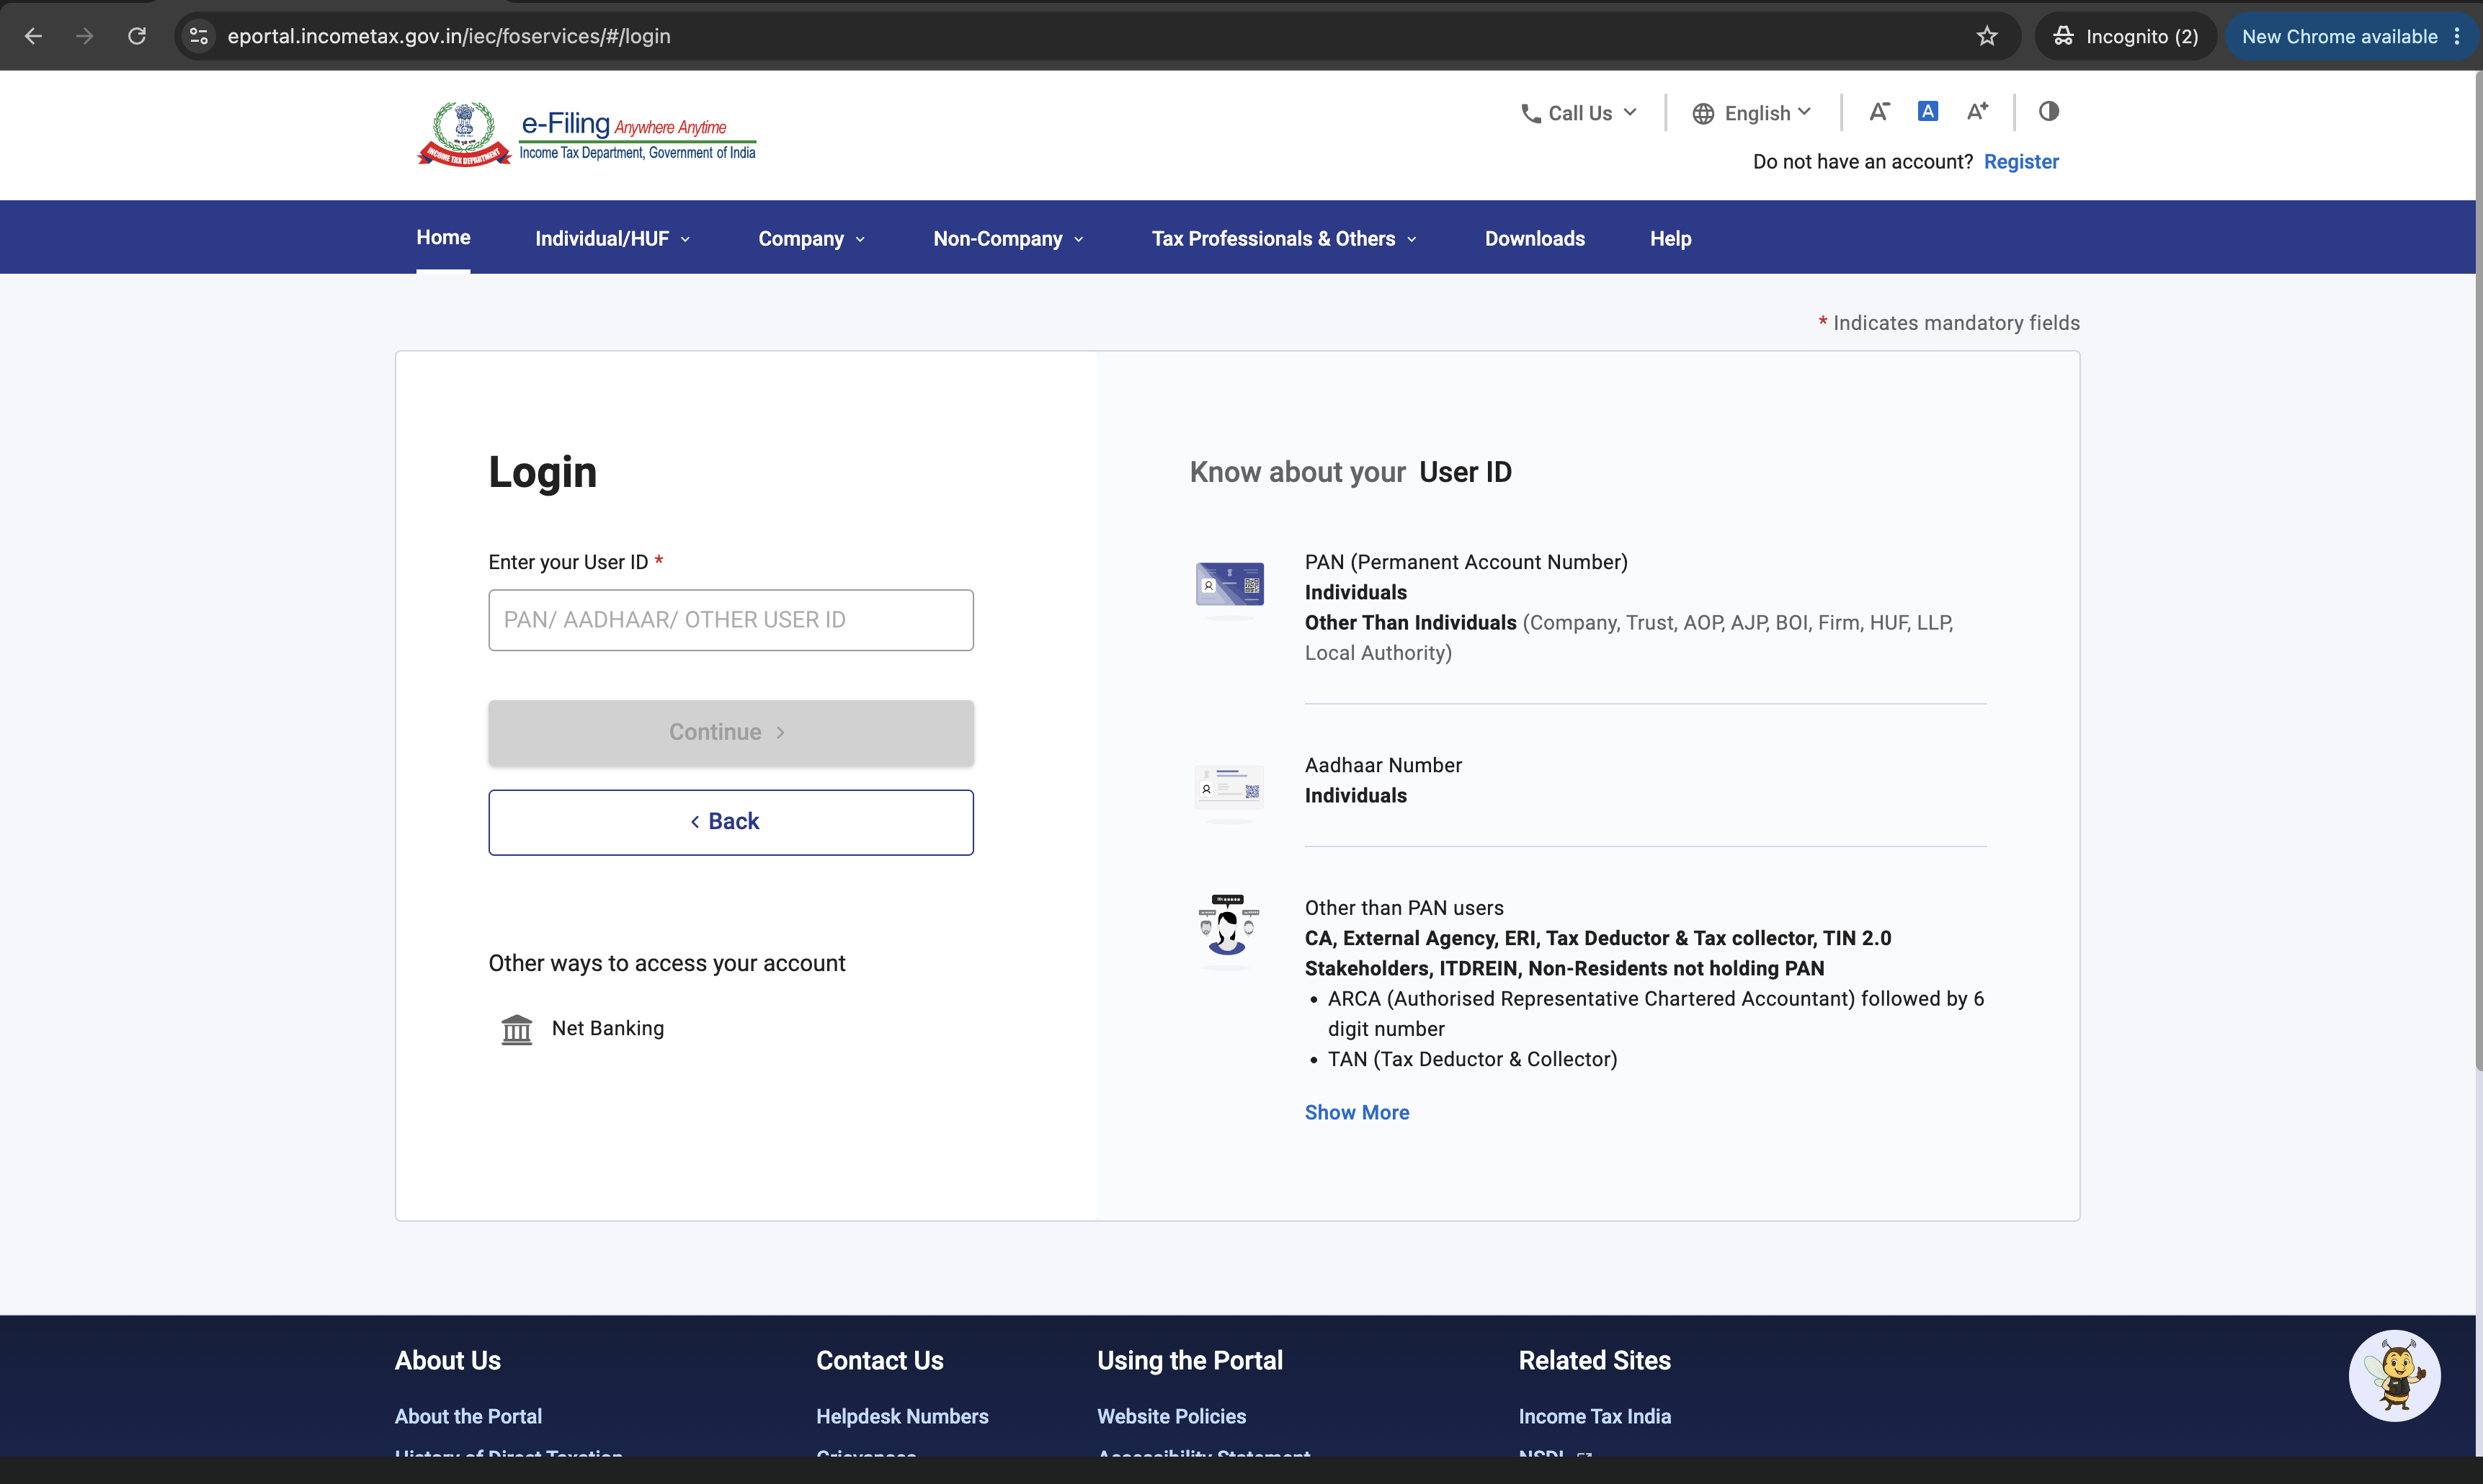Click 'Other ways to access your account' text
This screenshot has width=2483, height=1484.
667,963
